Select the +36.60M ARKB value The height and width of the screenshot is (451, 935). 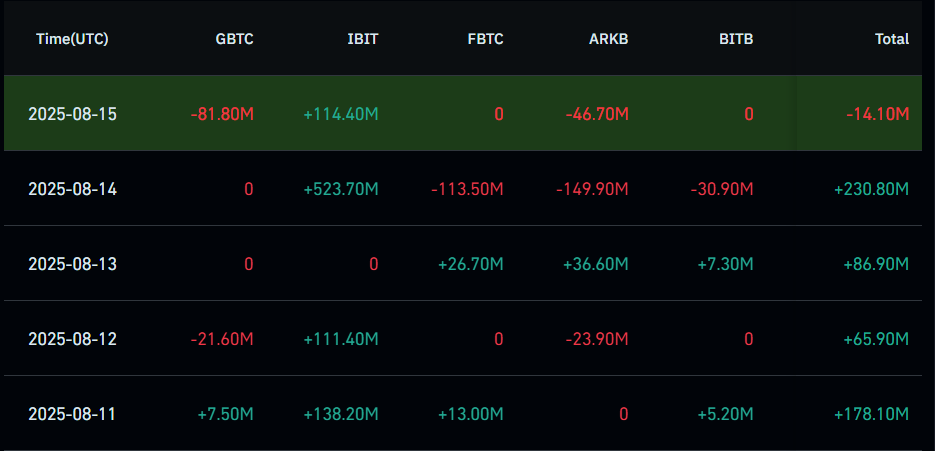(596, 264)
